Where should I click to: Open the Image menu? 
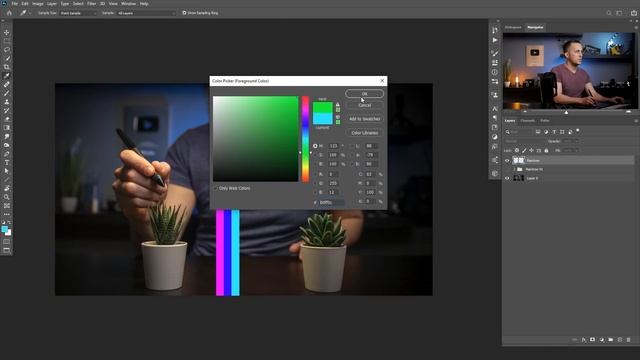tap(38, 4)
